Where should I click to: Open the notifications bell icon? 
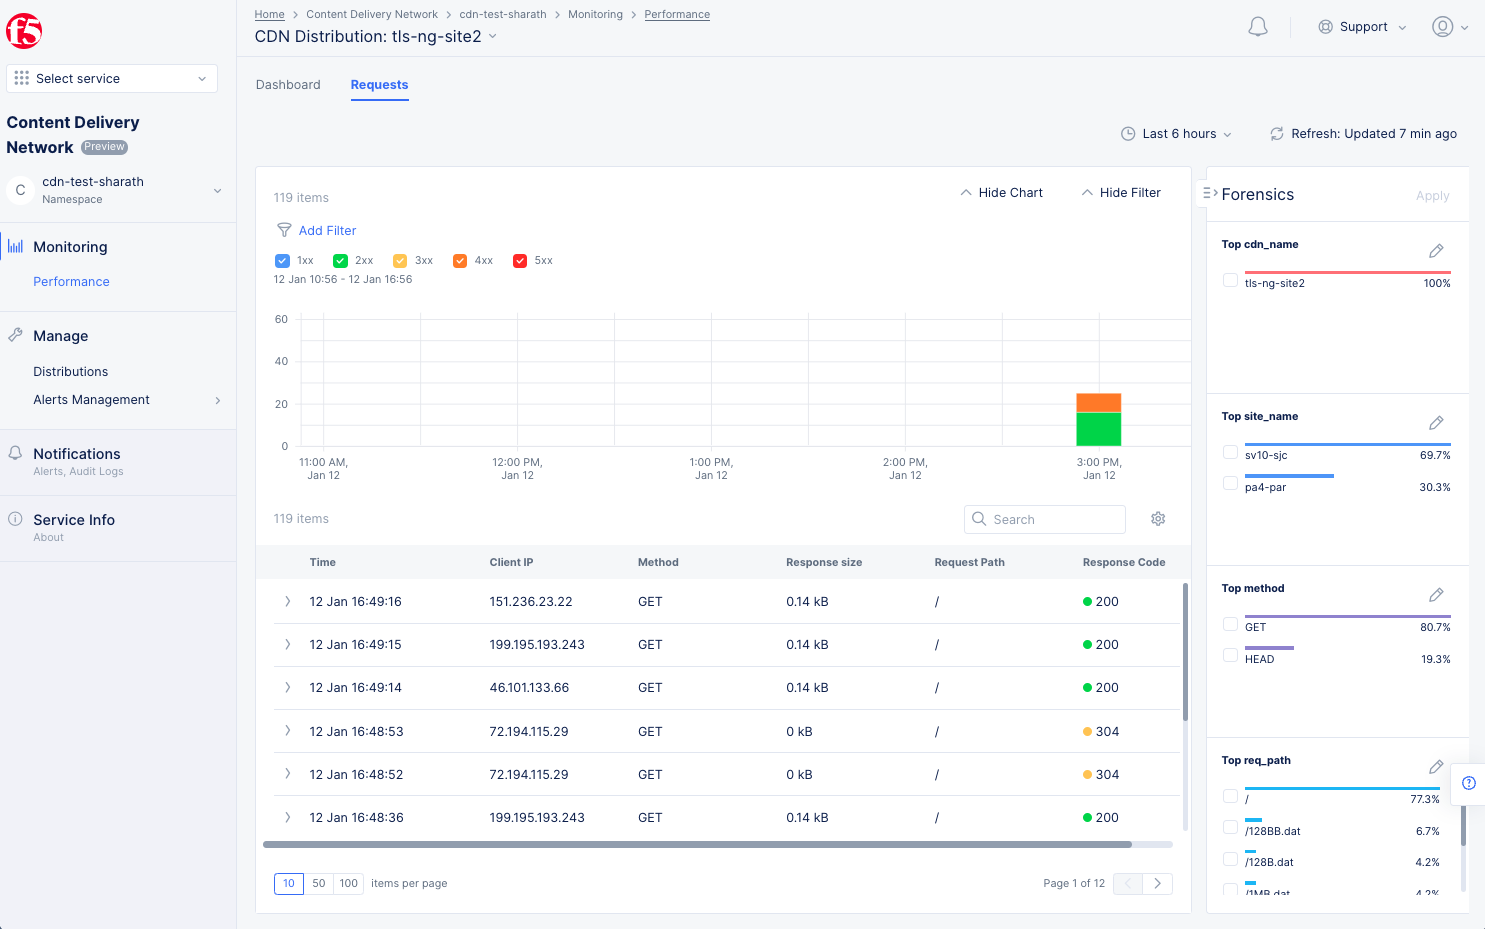[1258, 26]
